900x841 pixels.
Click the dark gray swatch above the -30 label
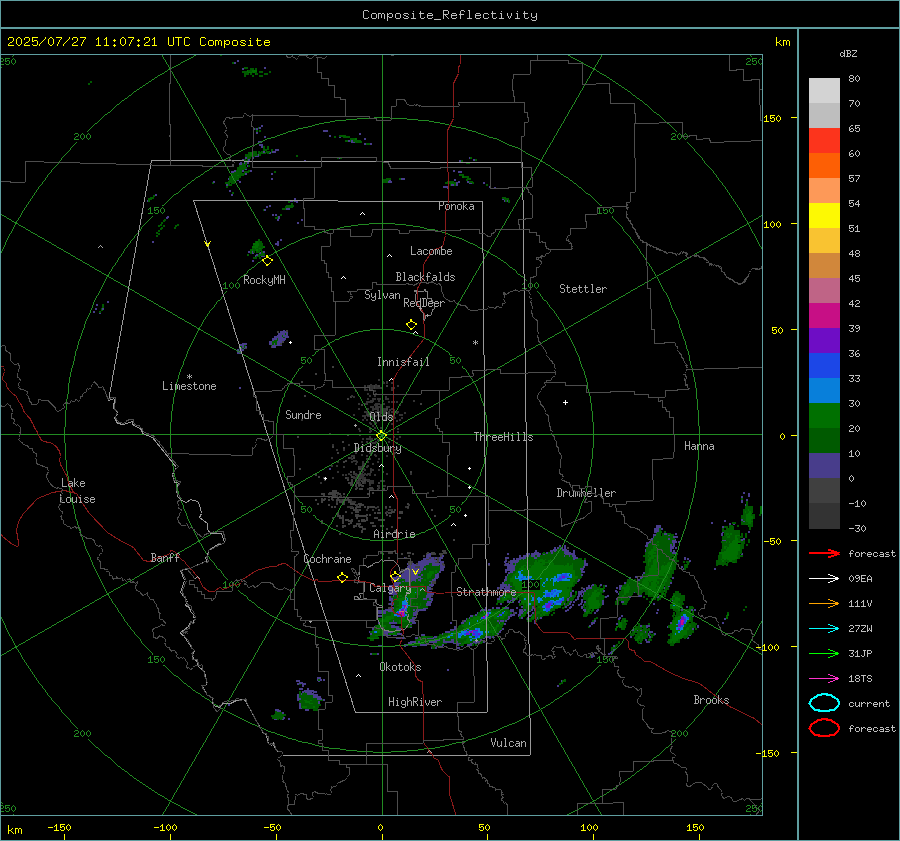824,516
